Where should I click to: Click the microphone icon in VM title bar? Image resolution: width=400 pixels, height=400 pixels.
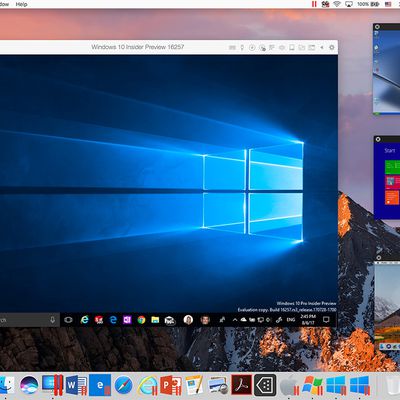point(242,48)
